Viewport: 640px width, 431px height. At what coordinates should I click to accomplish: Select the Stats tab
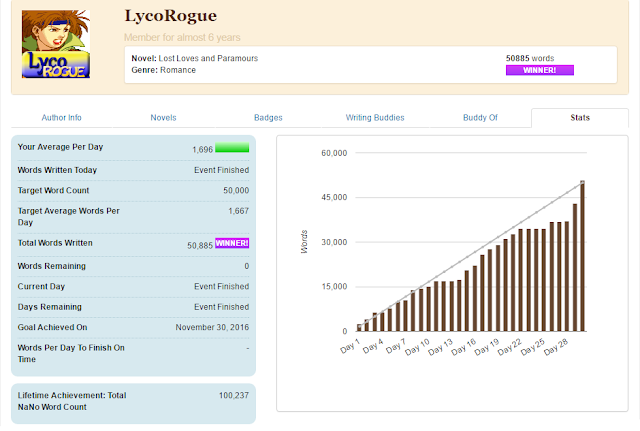[580, 118]
